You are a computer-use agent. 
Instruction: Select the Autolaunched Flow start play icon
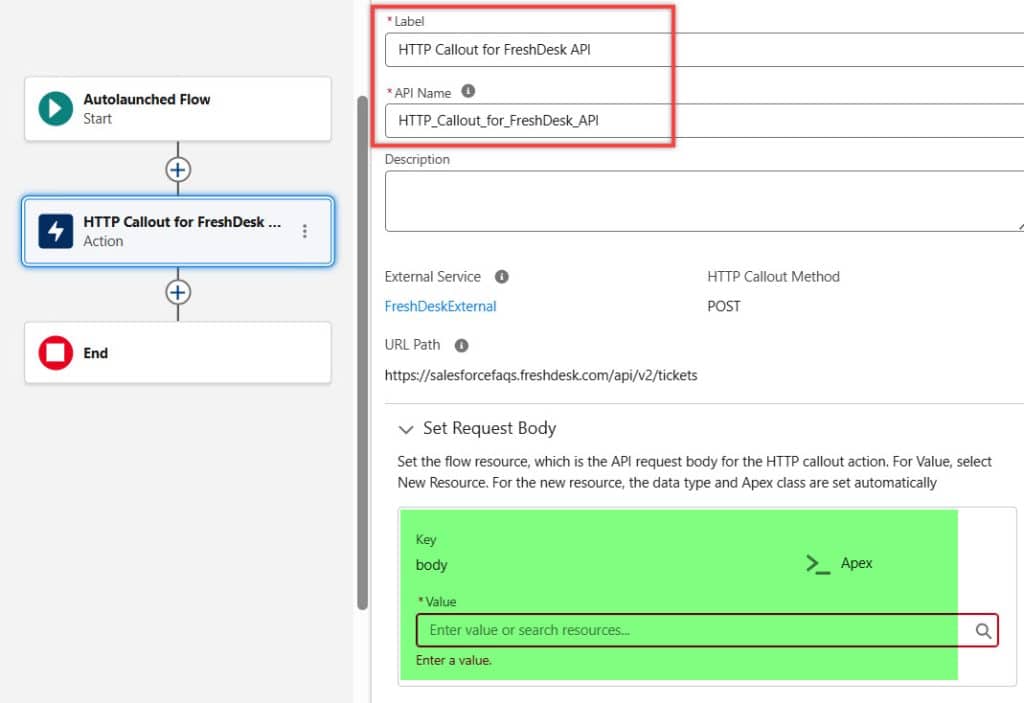[x=56, y=108]
